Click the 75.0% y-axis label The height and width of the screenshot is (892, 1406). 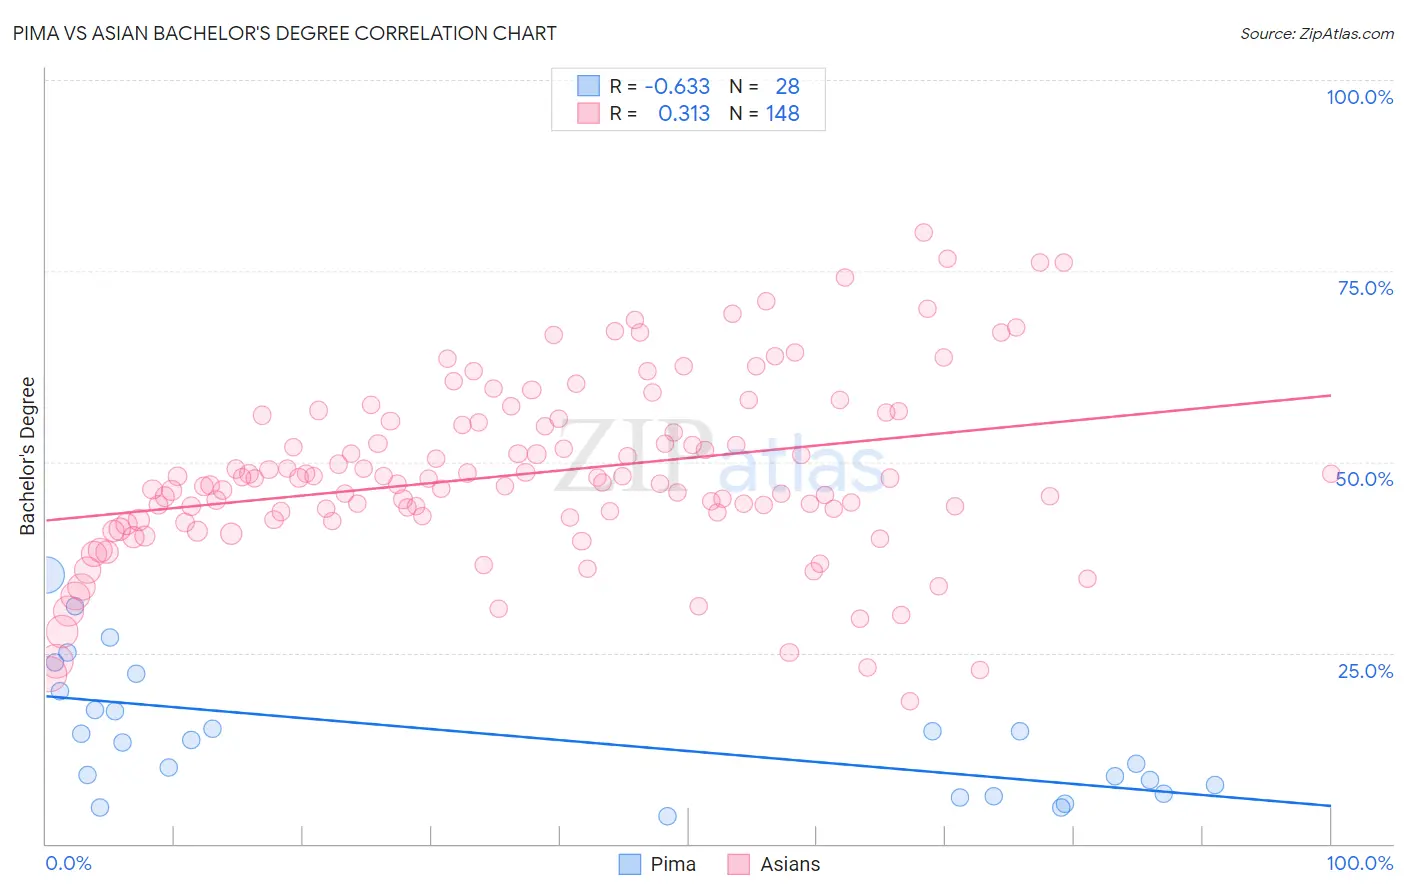1366,288
